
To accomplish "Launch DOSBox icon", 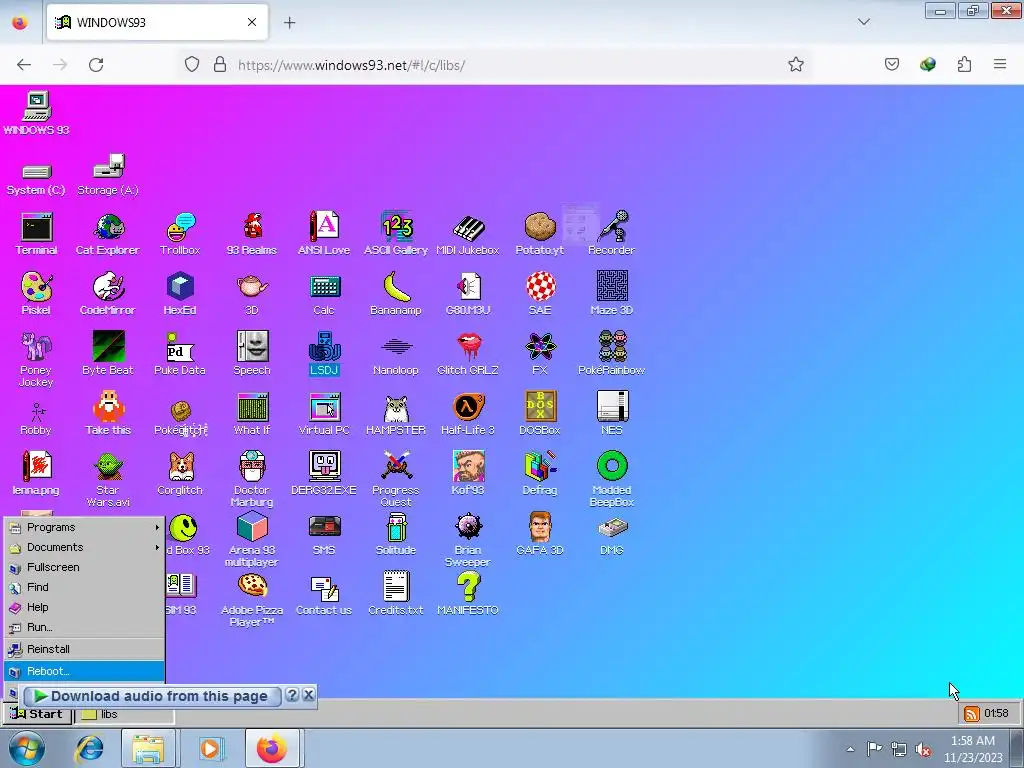I will (540, 413).
